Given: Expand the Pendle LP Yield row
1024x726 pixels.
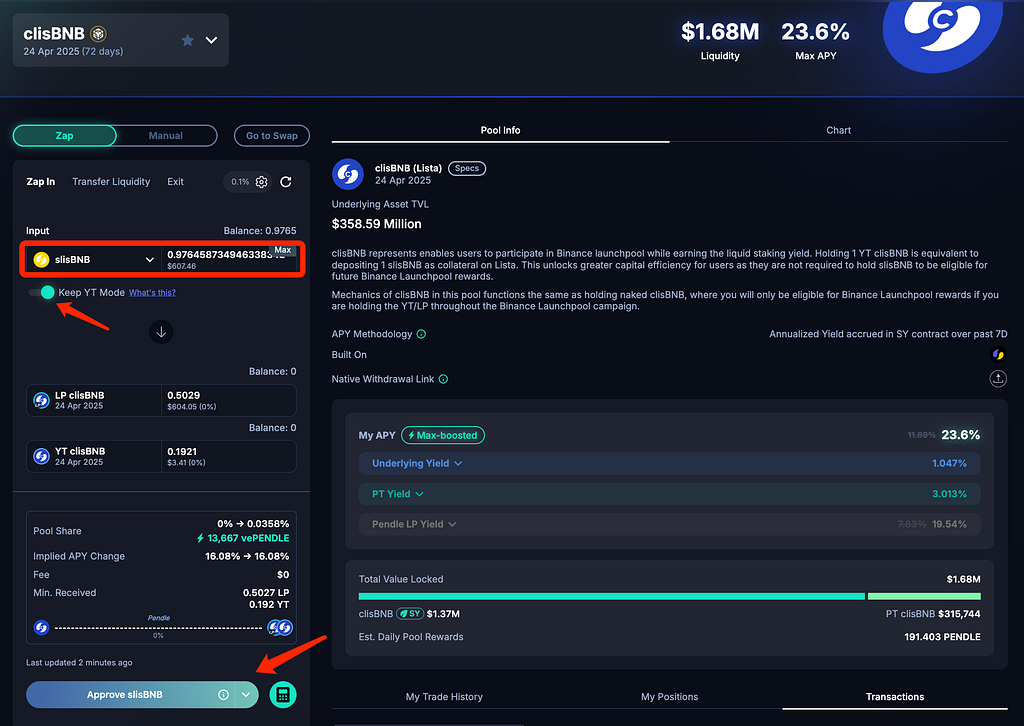Looking at the screenshot, I should tap(669, 524).
